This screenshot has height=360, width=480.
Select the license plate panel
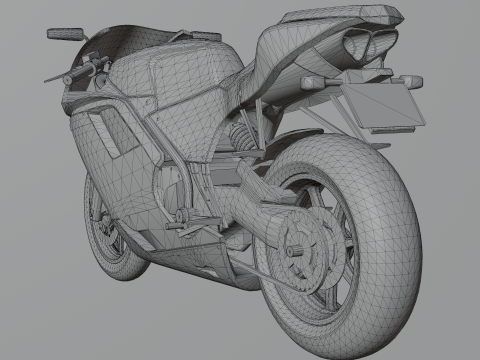click(383, 105)
